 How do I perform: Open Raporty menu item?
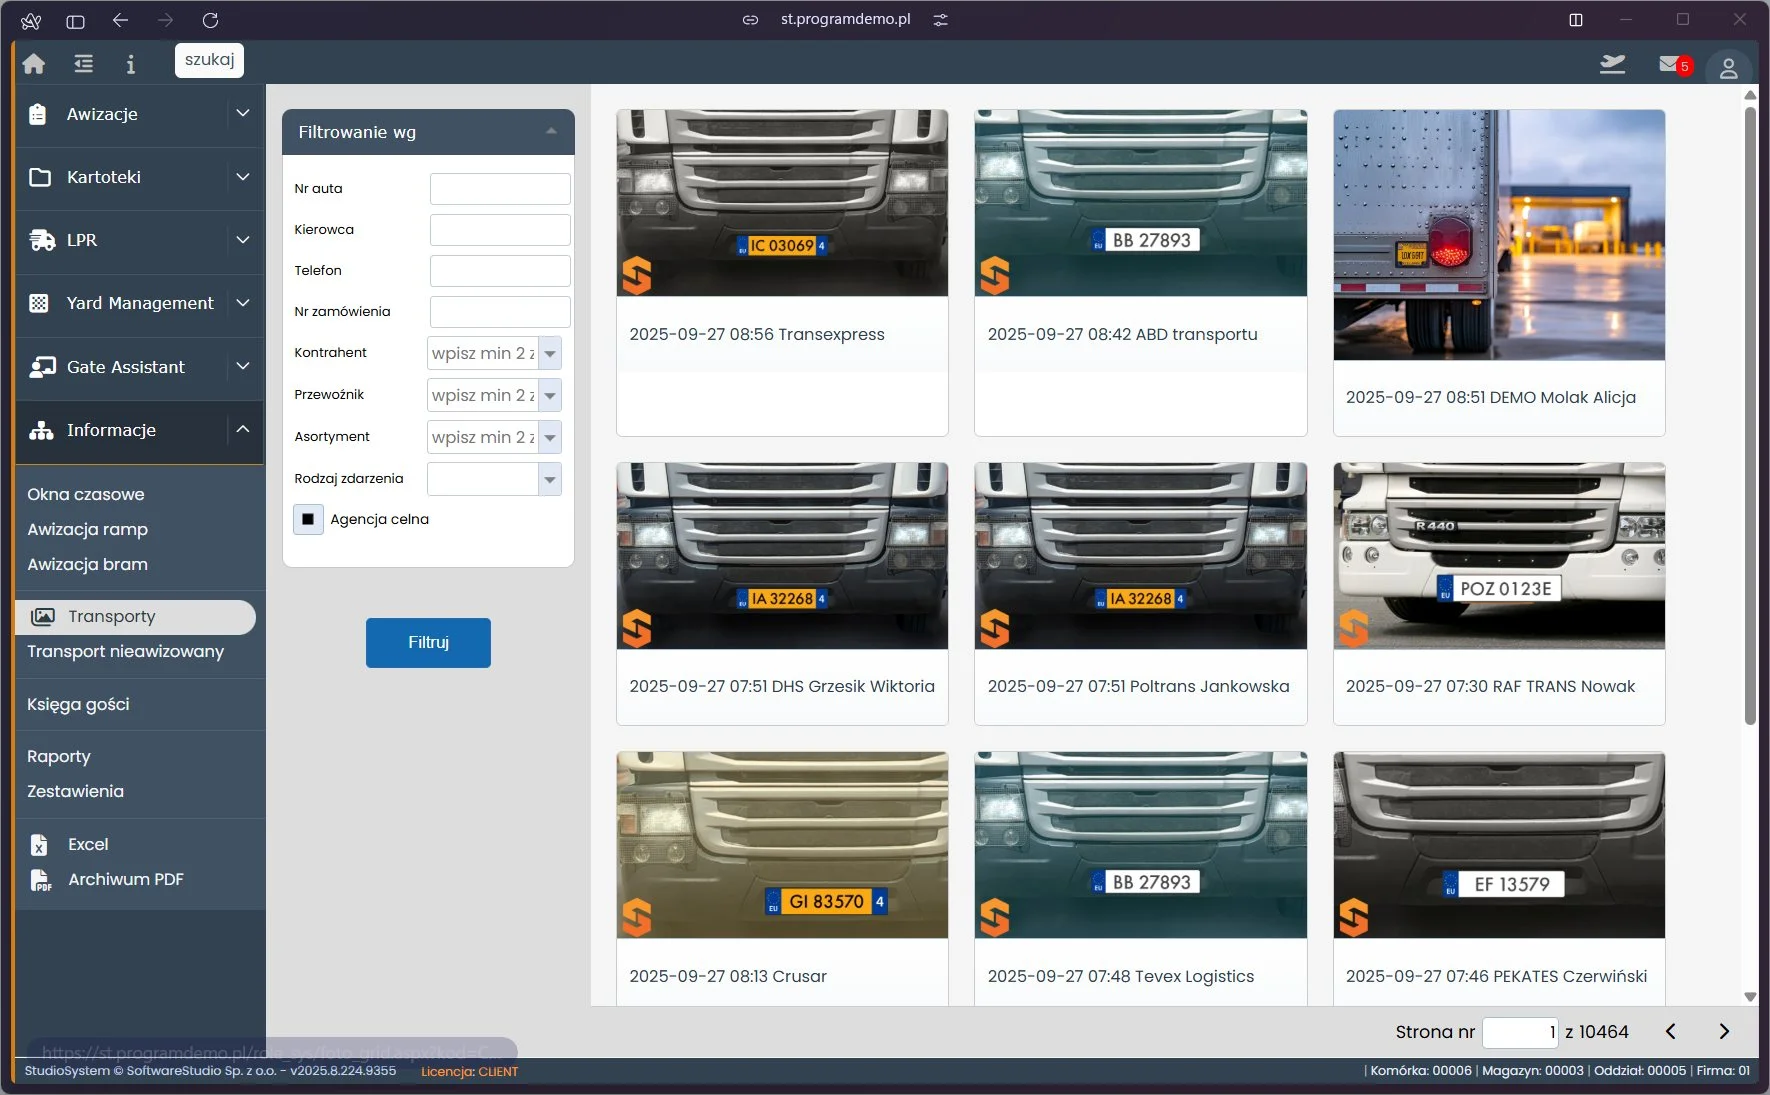[x=59, y=756]
